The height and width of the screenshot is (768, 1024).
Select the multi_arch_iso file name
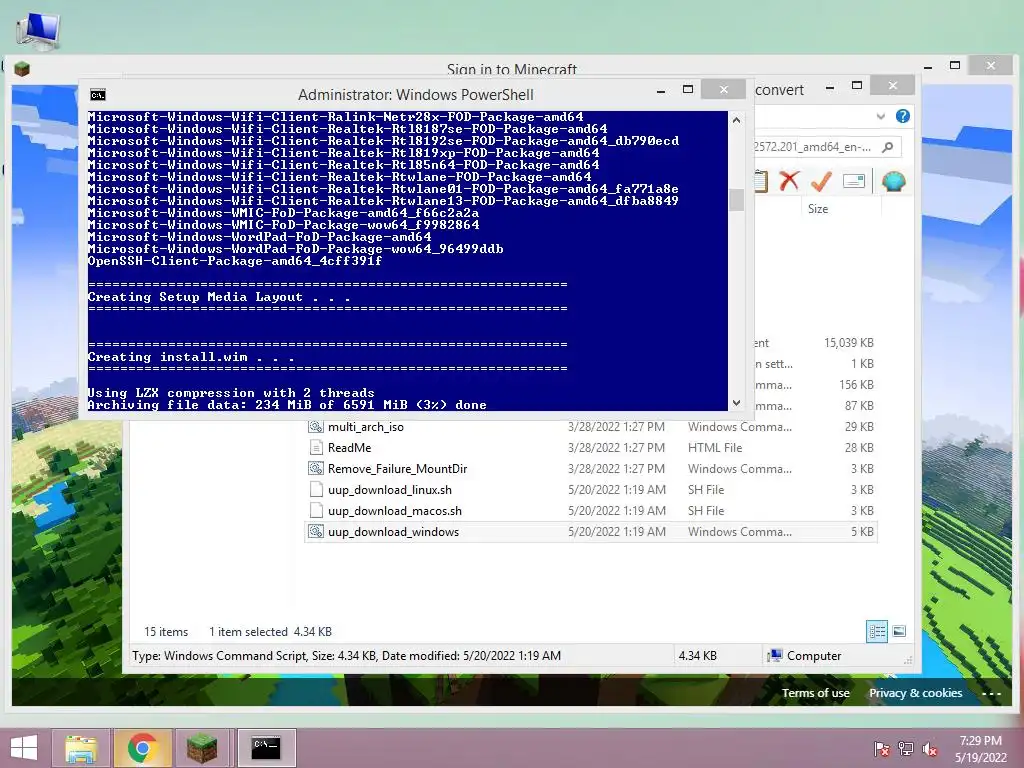click(366, 426)
